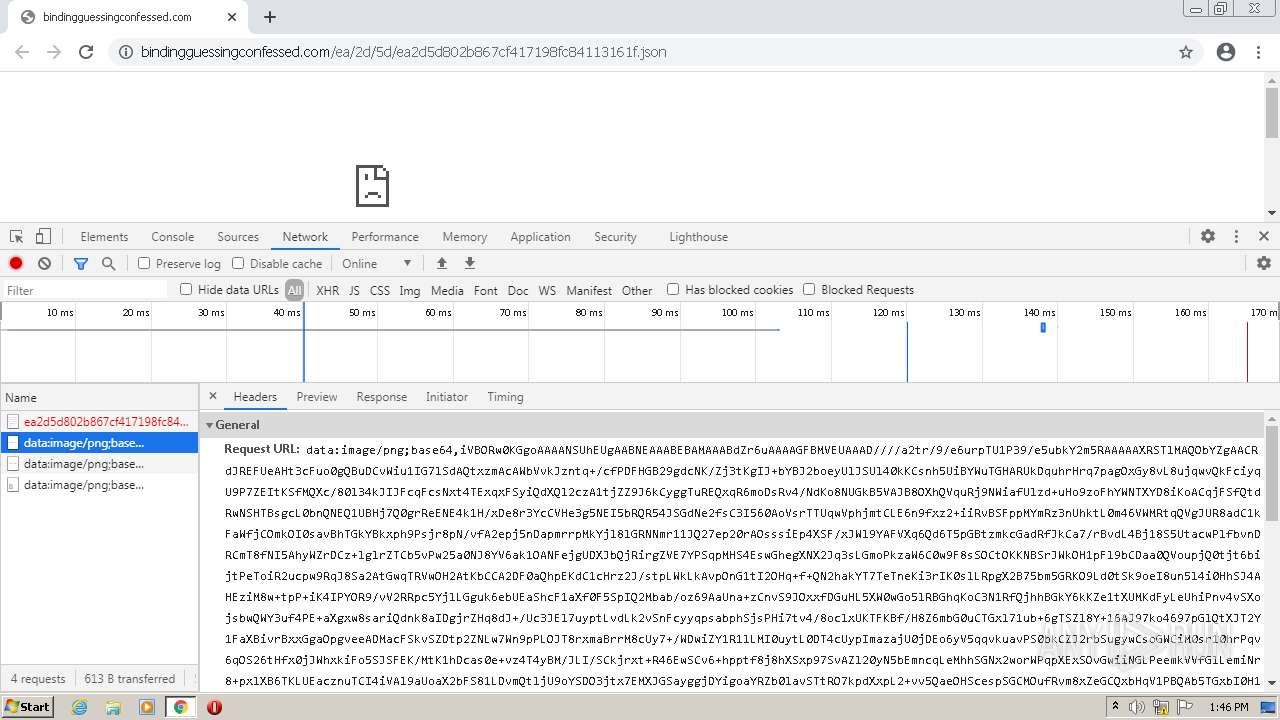The image size is (1280, 720).
Task: Open the Security tab
Action: click(x=615, y=237)
